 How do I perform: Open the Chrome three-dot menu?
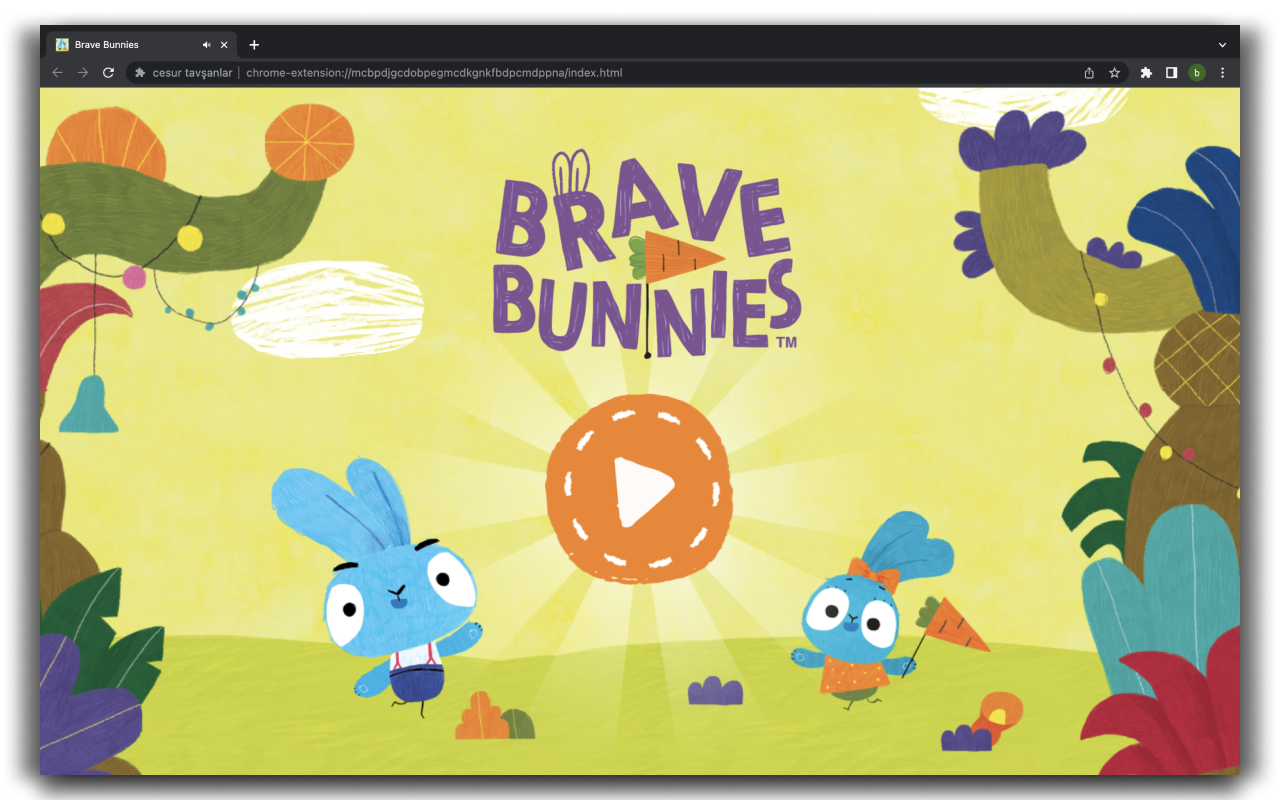point(1222,73)
